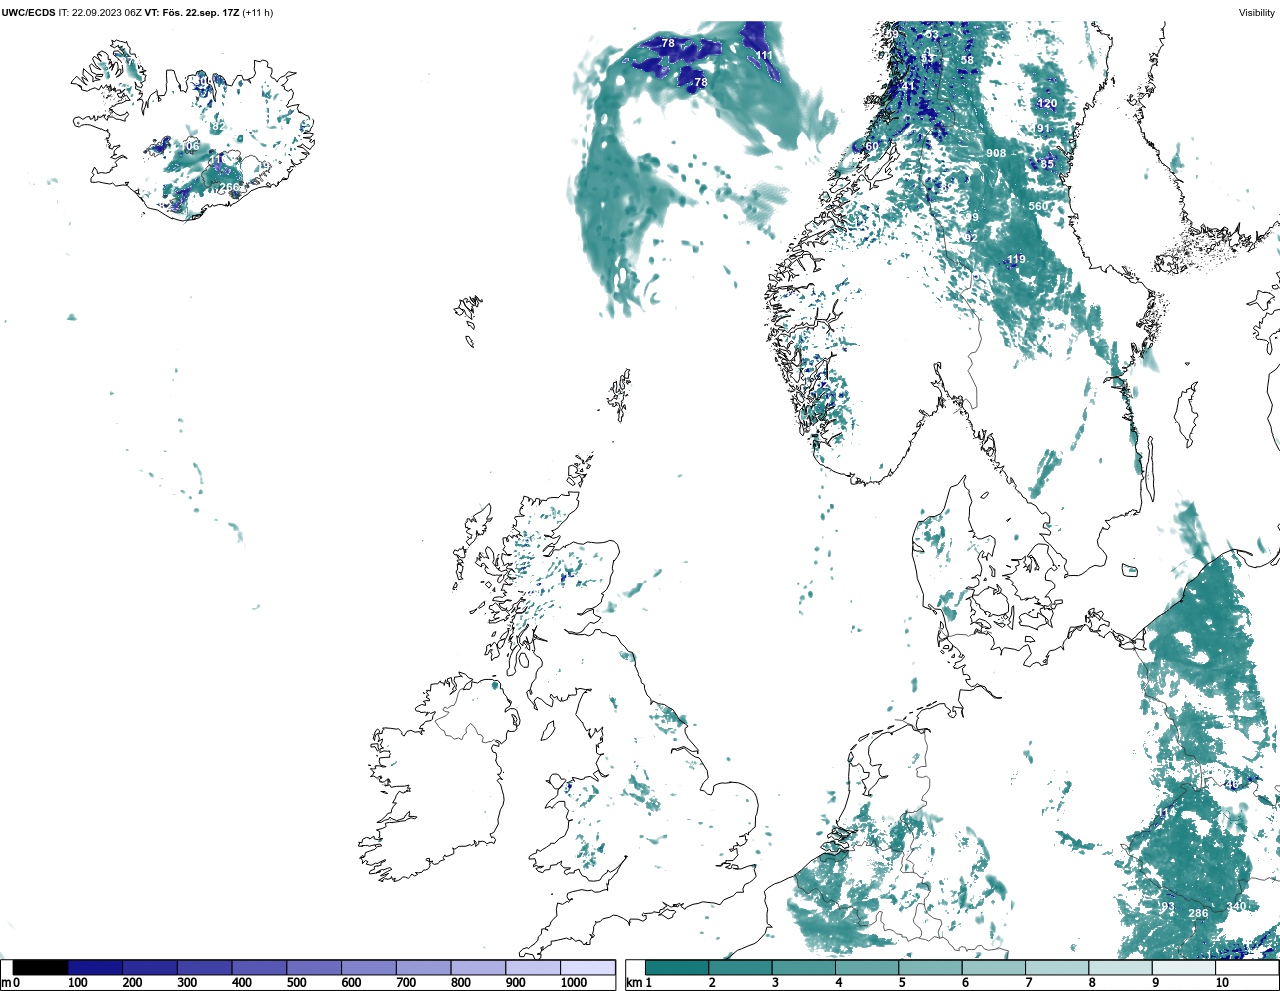Click the 700–800 m legend swatch

(423, 967)
